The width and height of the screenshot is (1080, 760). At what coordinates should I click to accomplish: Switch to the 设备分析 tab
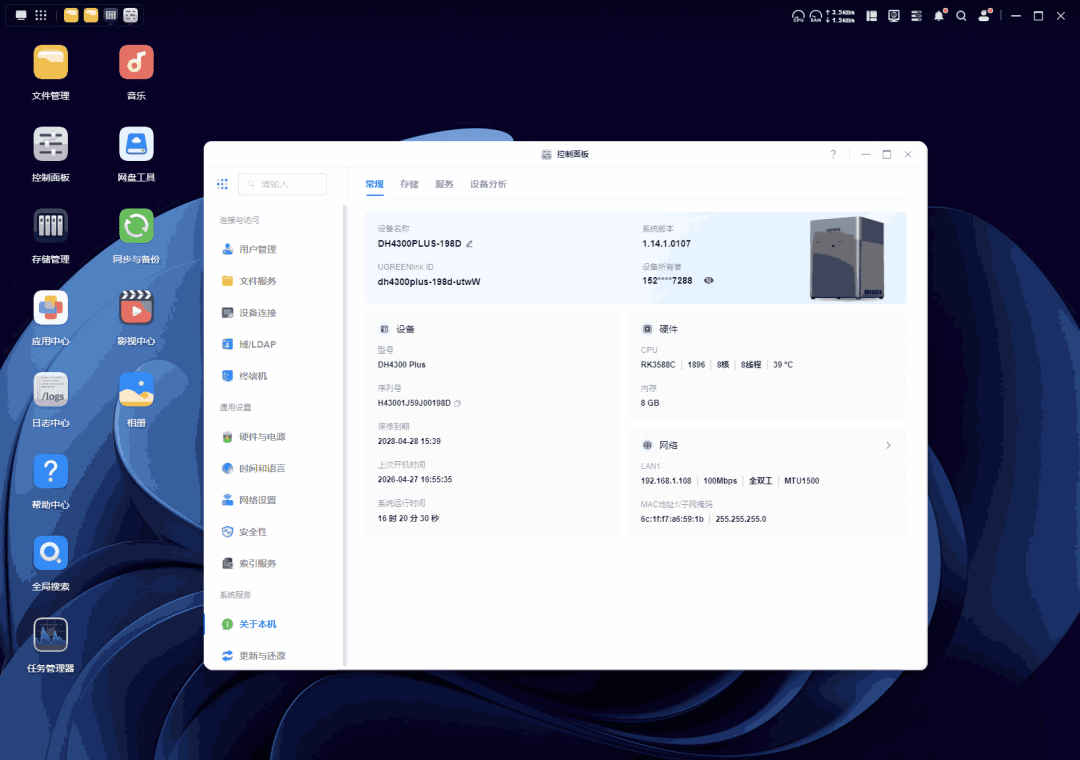(488, 184)
